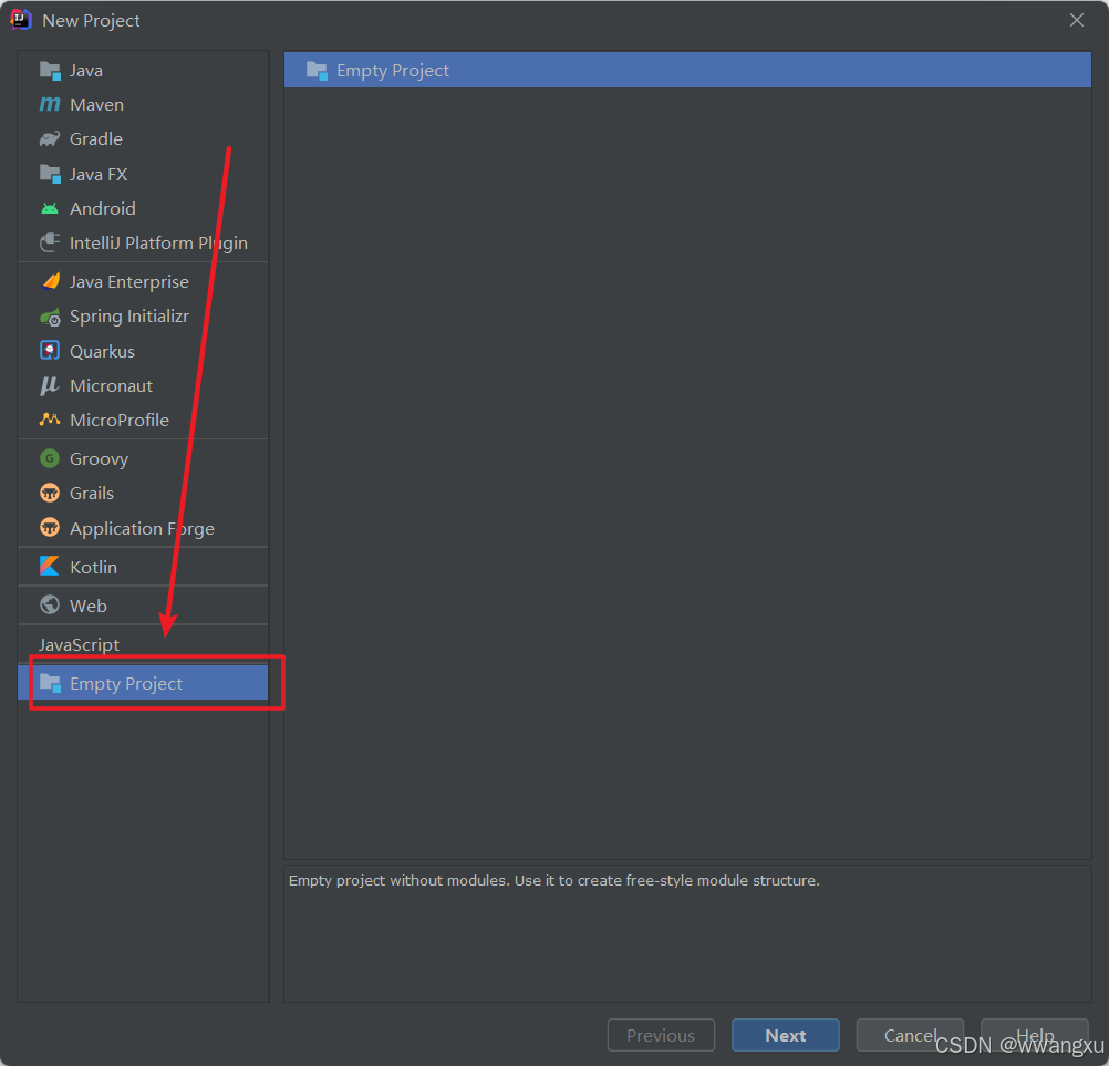This screenshot has height=1066, width=1109.
Task: Click the 'Empty project without modules' description text
Action: 554,881
